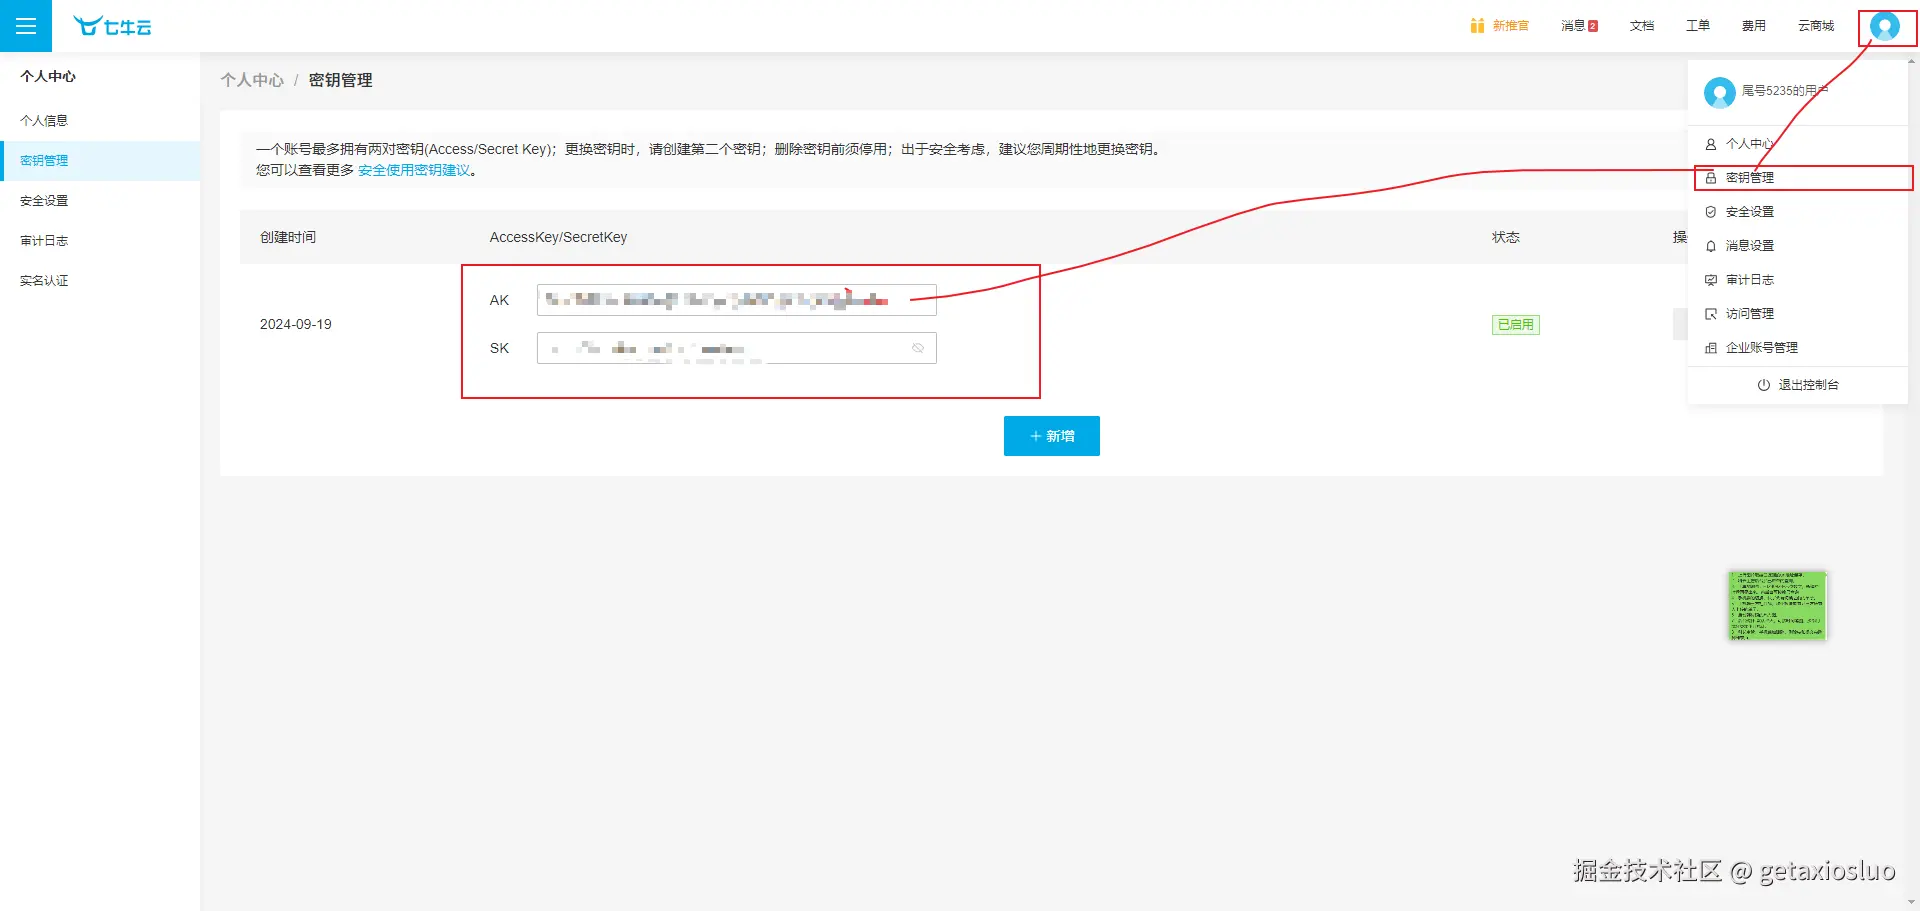Click the username 尾号5235的用户

[x=1785, y=91]
